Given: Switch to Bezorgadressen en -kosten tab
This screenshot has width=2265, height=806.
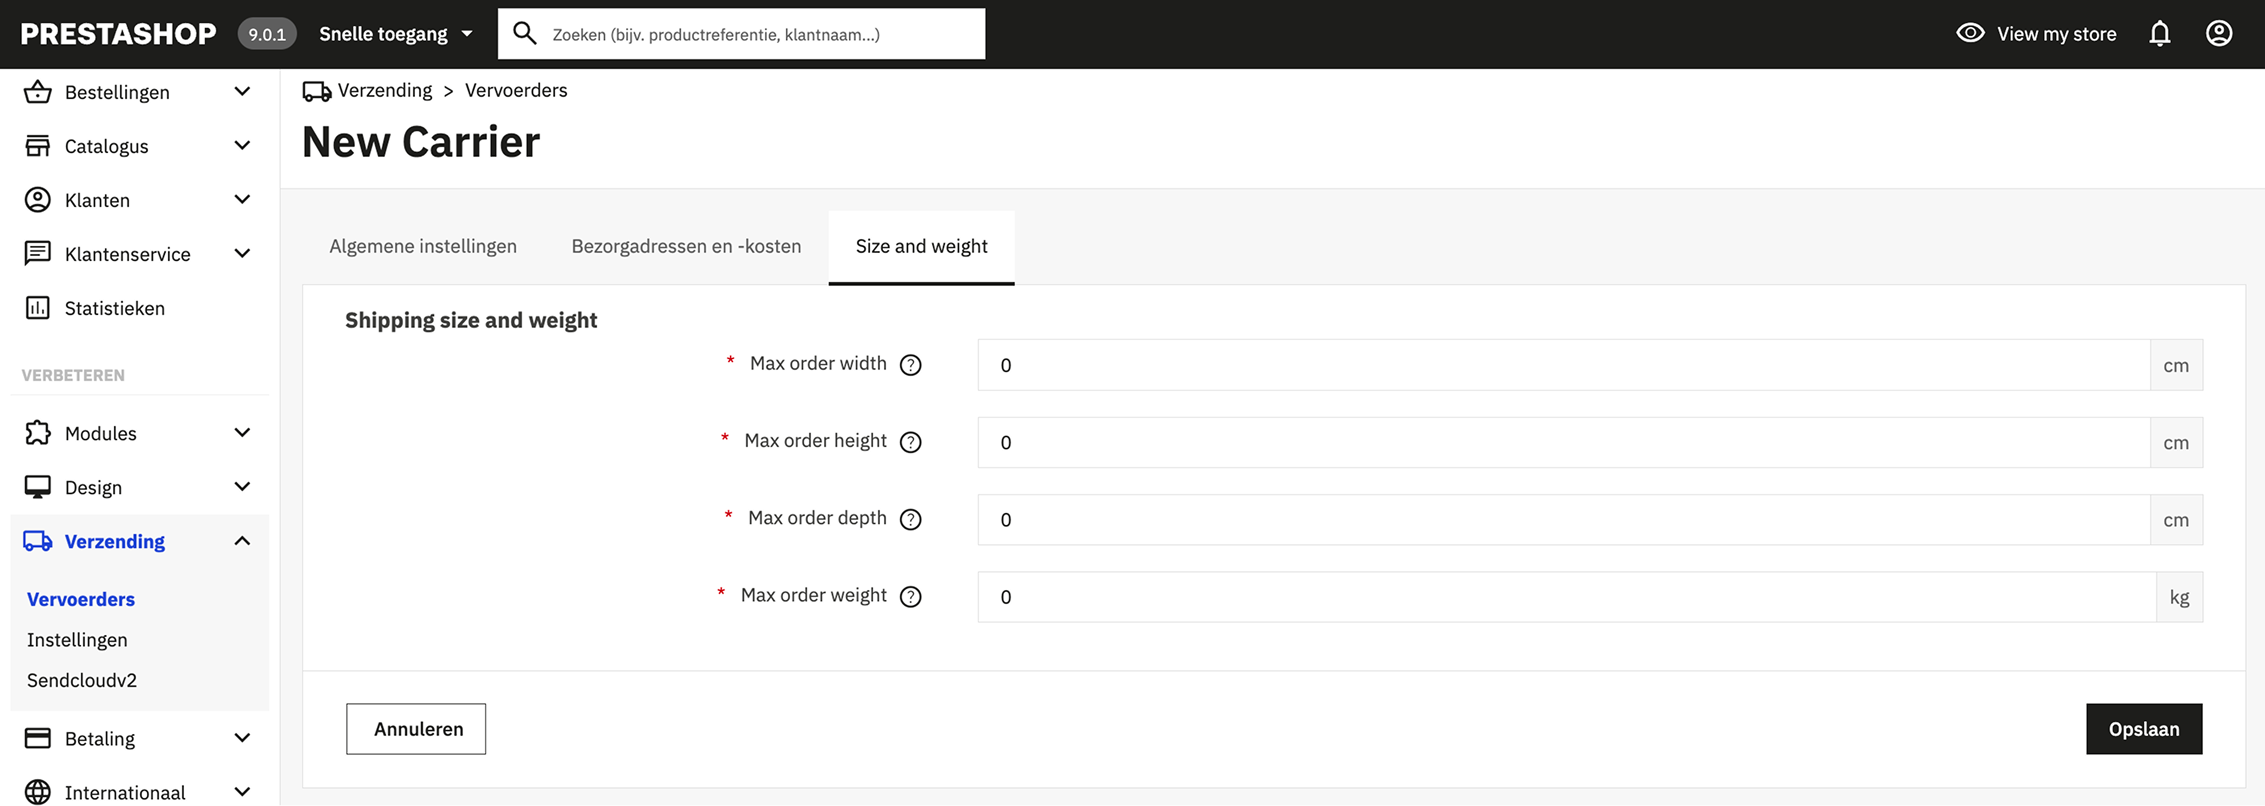Looking at the screenshot, I should click(x=686, y=247).
